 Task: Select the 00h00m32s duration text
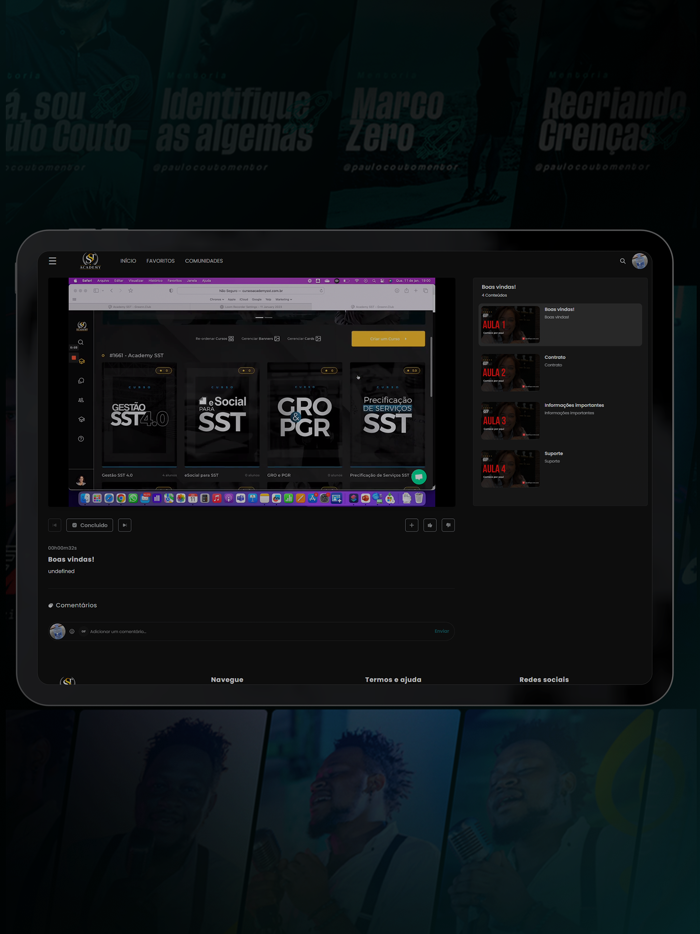click(x=63, y=547)
